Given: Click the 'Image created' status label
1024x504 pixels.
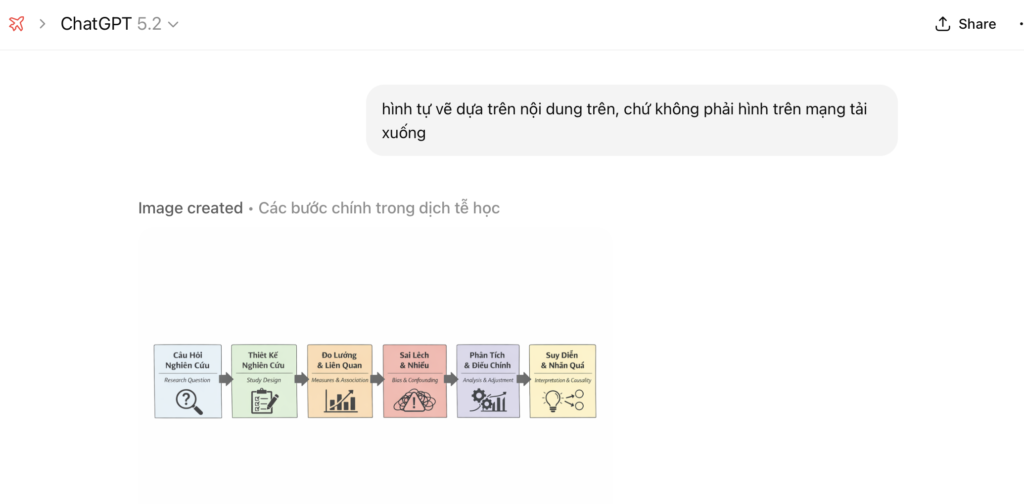Looking at the screenshot, I should pos(190,208).
